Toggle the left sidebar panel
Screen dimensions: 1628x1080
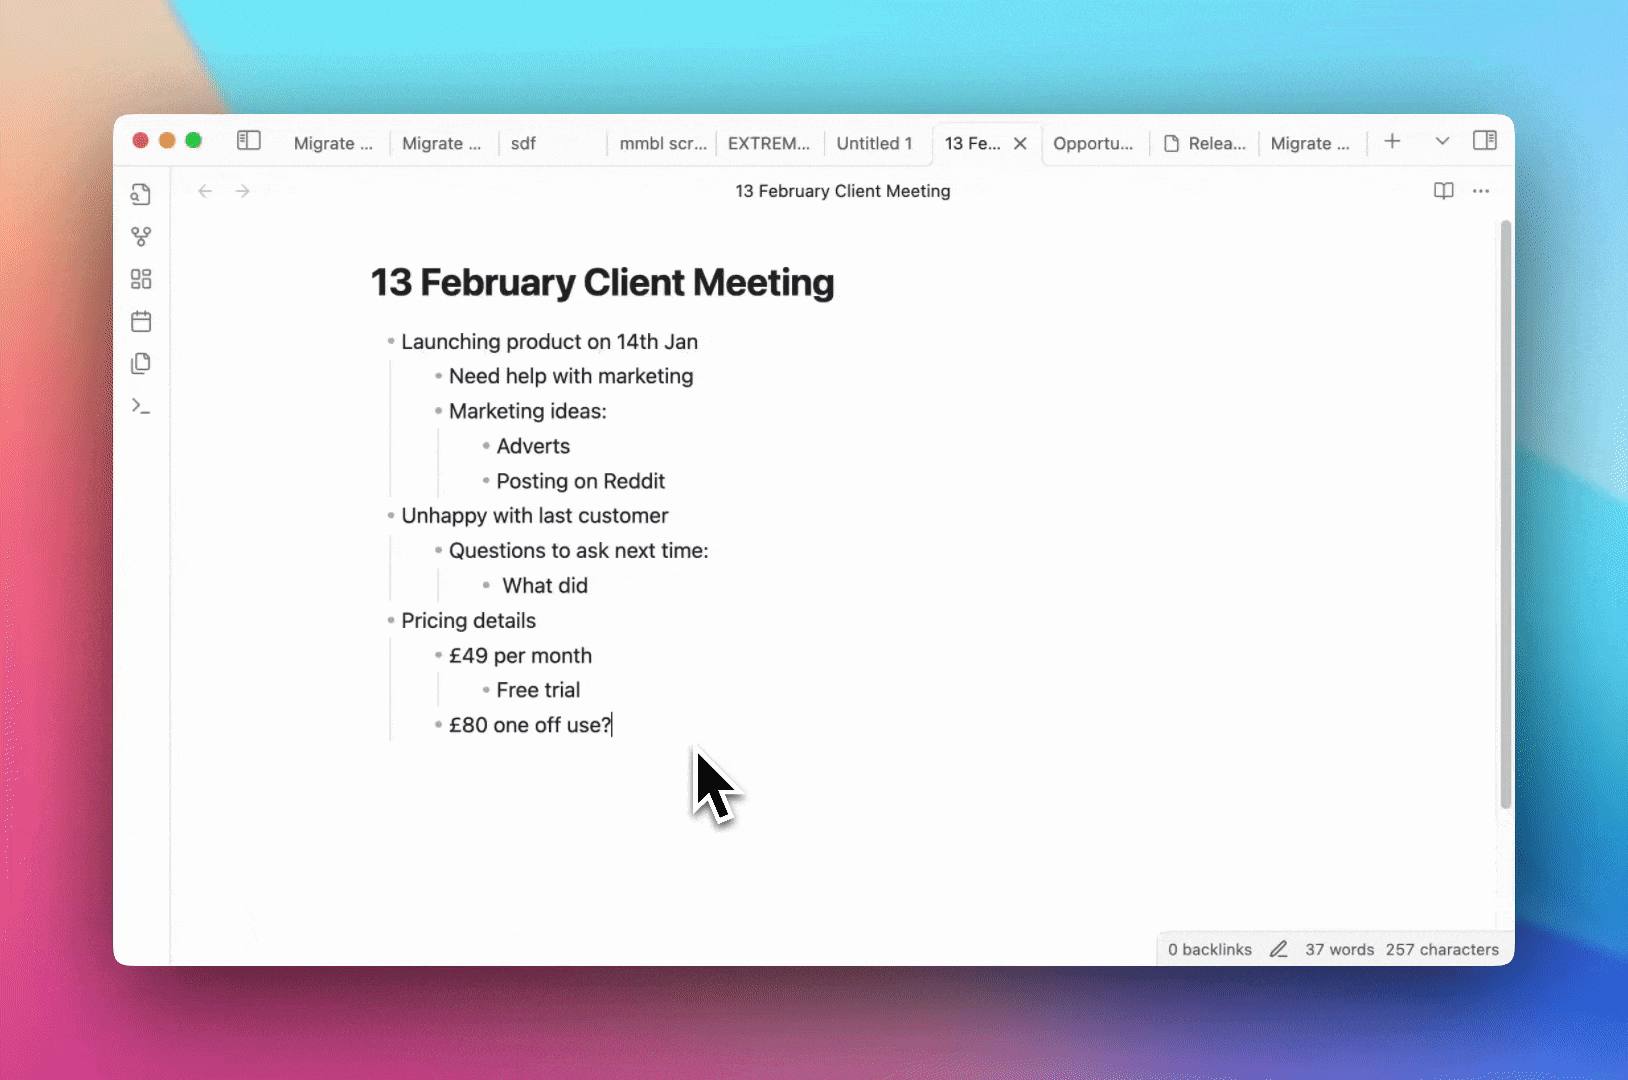click(x=249, y=141)
